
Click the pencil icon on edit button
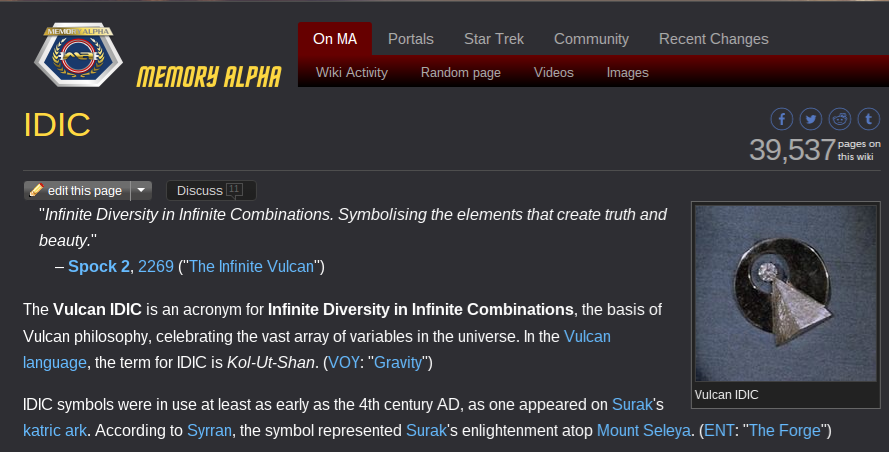click(x=36, y=190)
